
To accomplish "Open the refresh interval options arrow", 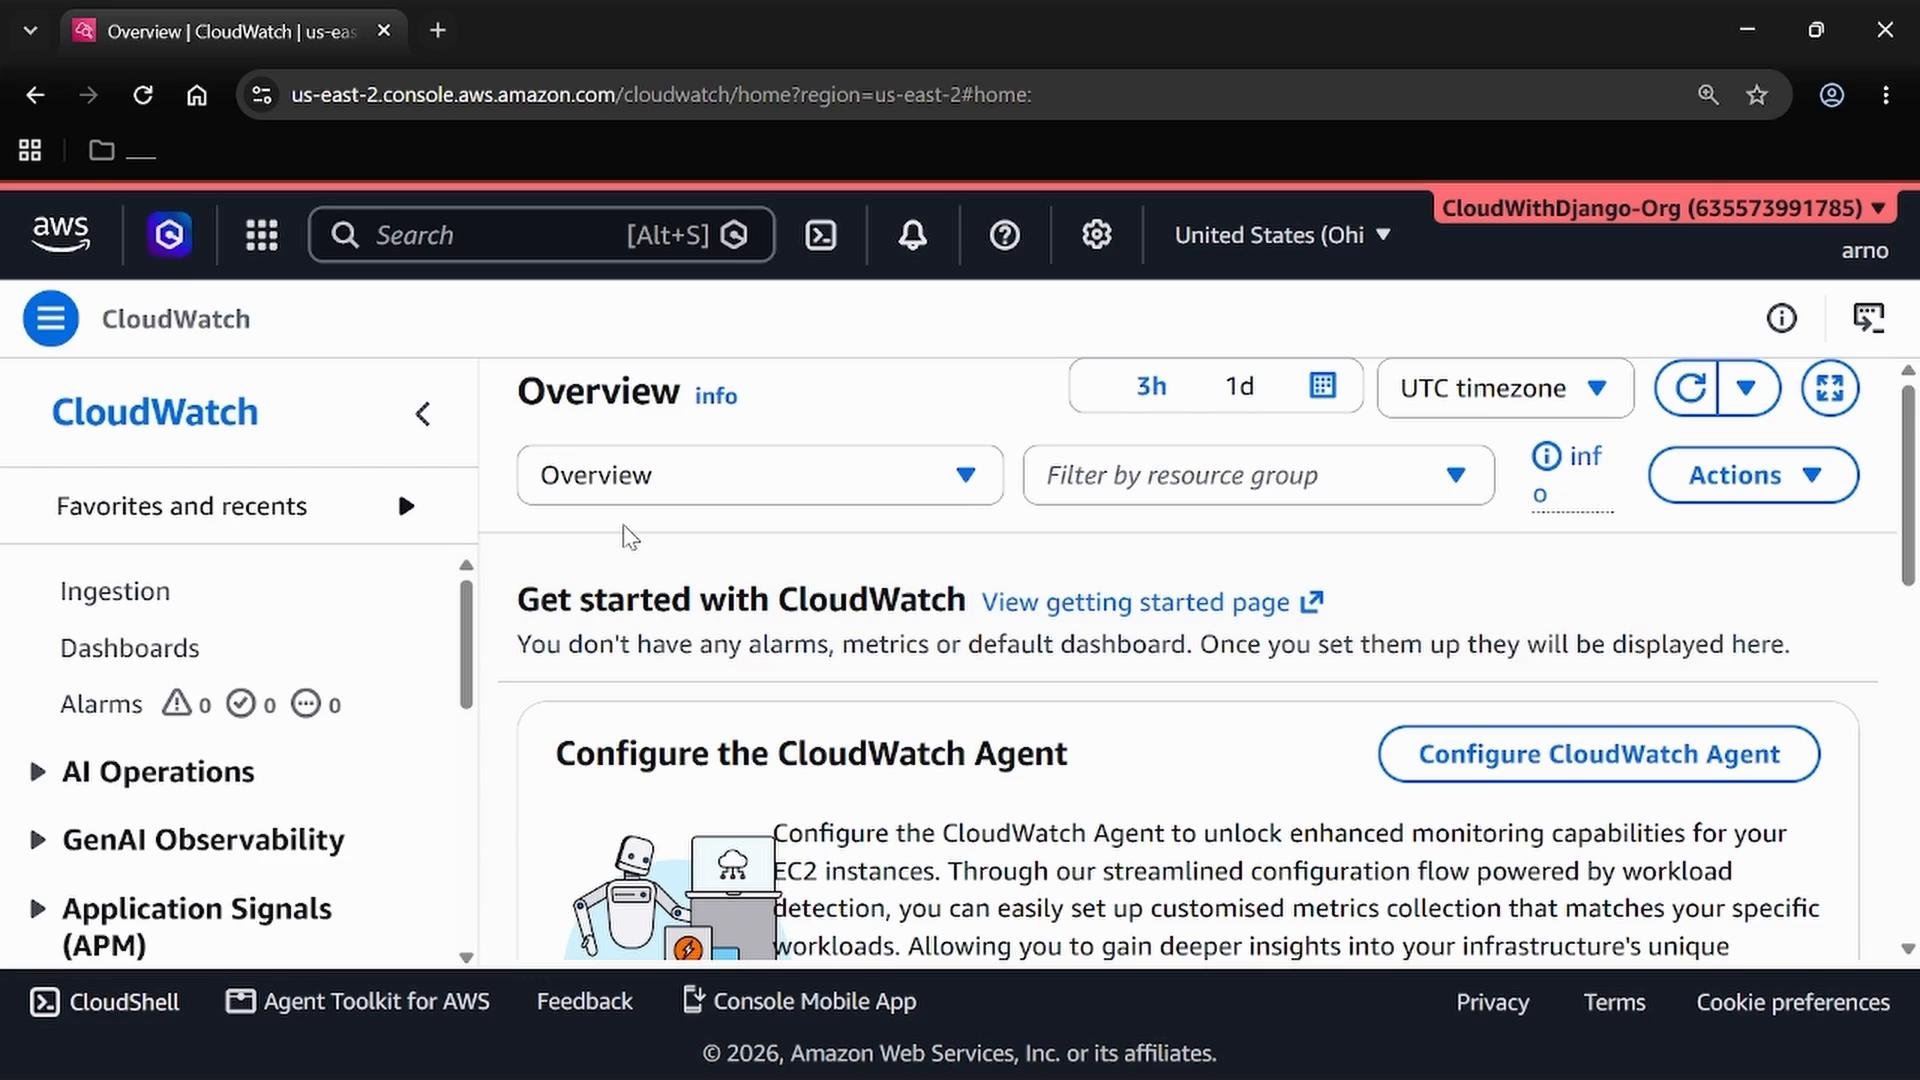I will (x=1747, y=388).
